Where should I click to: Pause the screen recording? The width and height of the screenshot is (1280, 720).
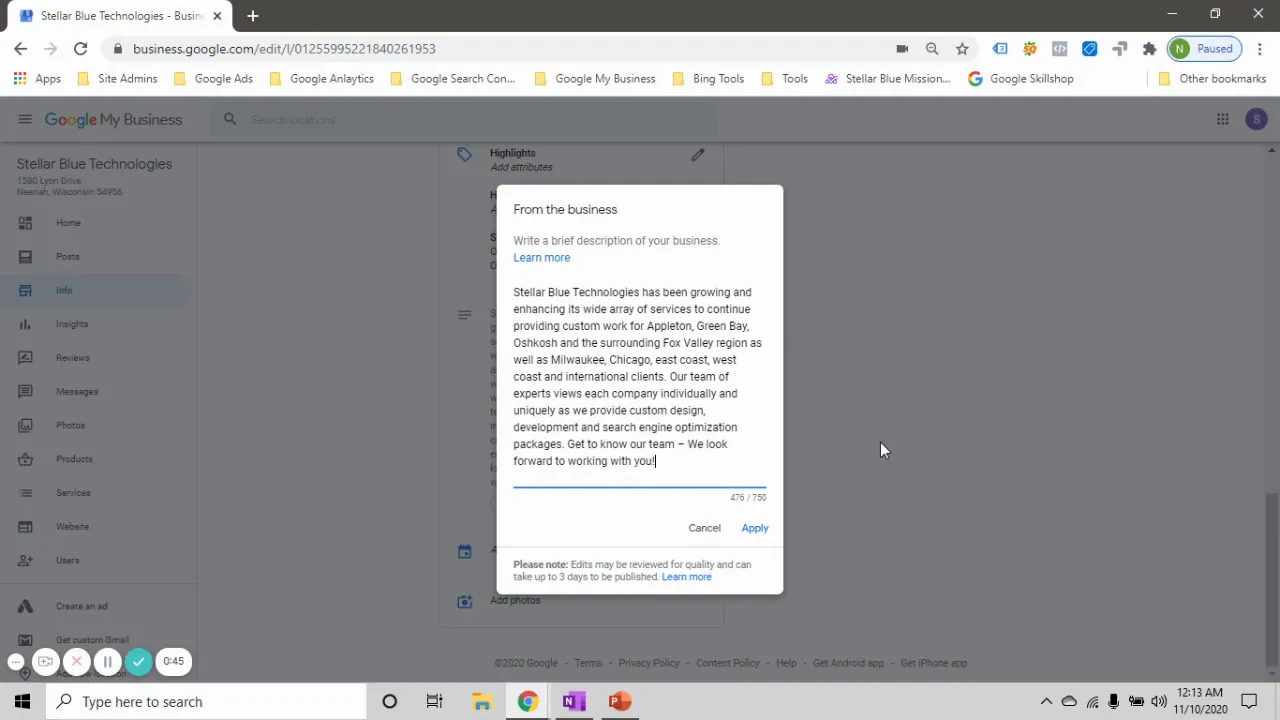107,661
